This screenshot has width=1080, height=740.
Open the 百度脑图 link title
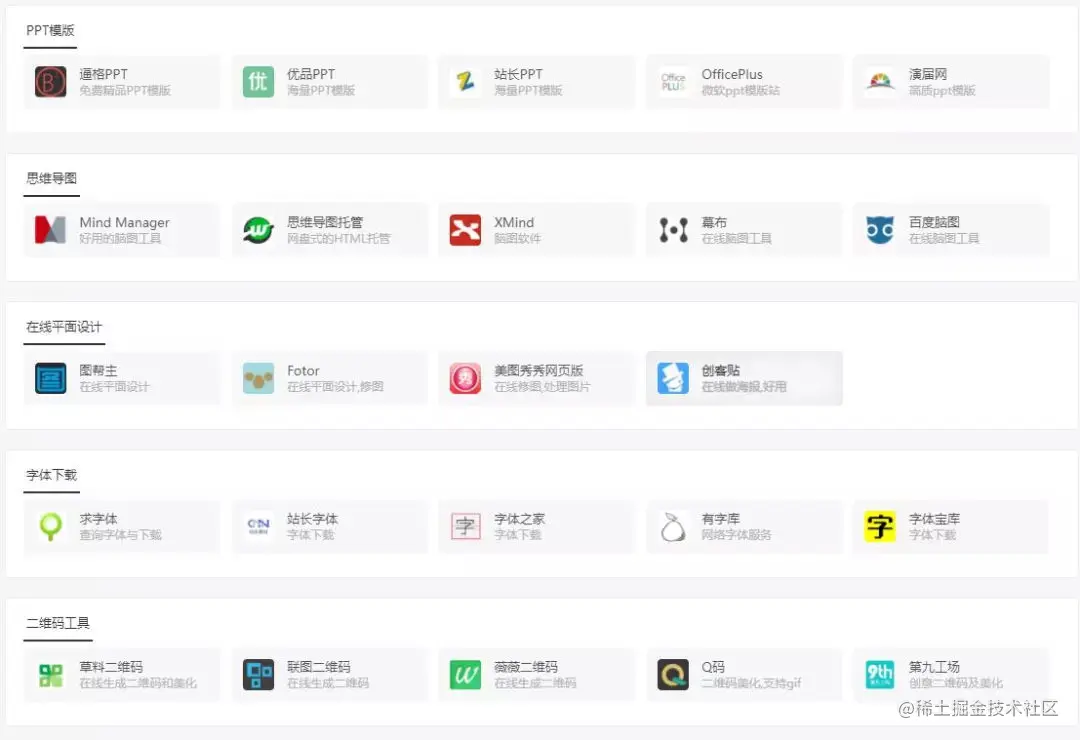(934, 223)
